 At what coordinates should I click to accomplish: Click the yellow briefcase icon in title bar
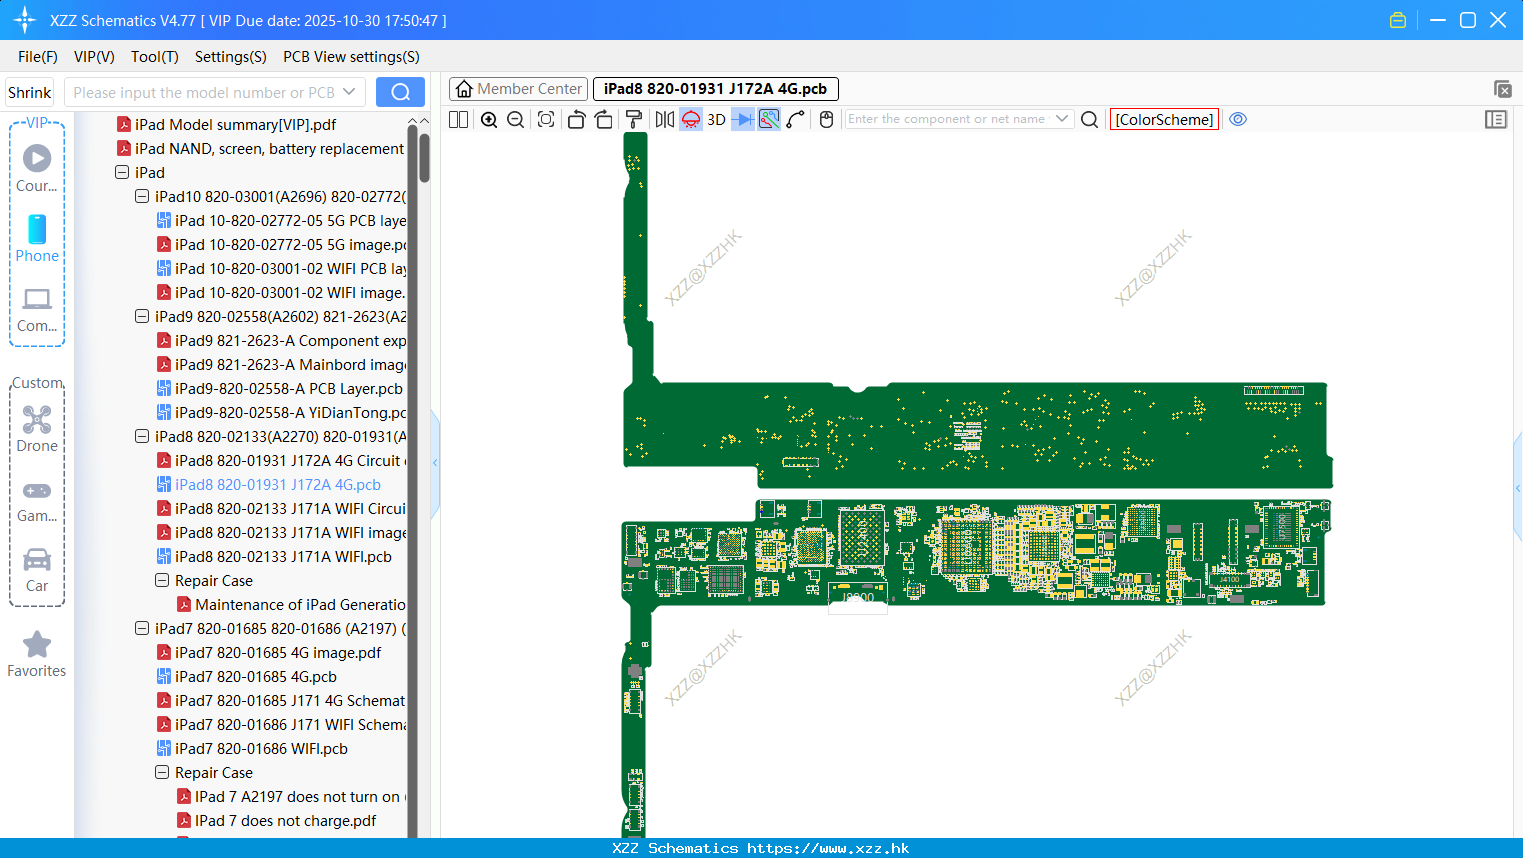pos(1398,20)
